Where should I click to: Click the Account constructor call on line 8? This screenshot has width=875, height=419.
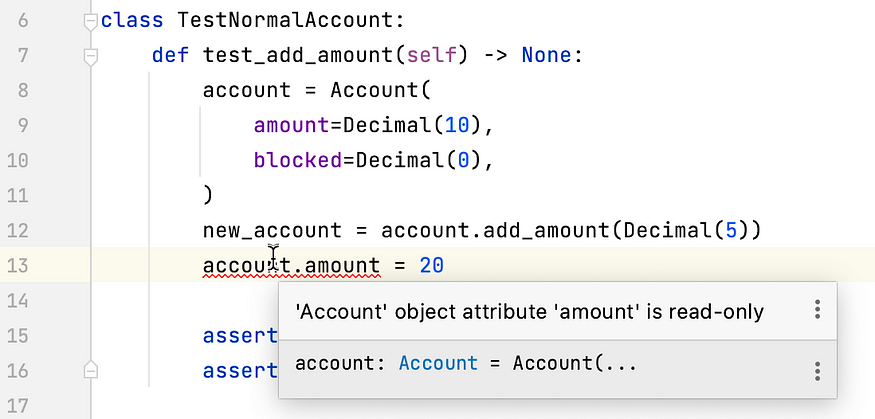pyautogui.click(x=374, y=90)
